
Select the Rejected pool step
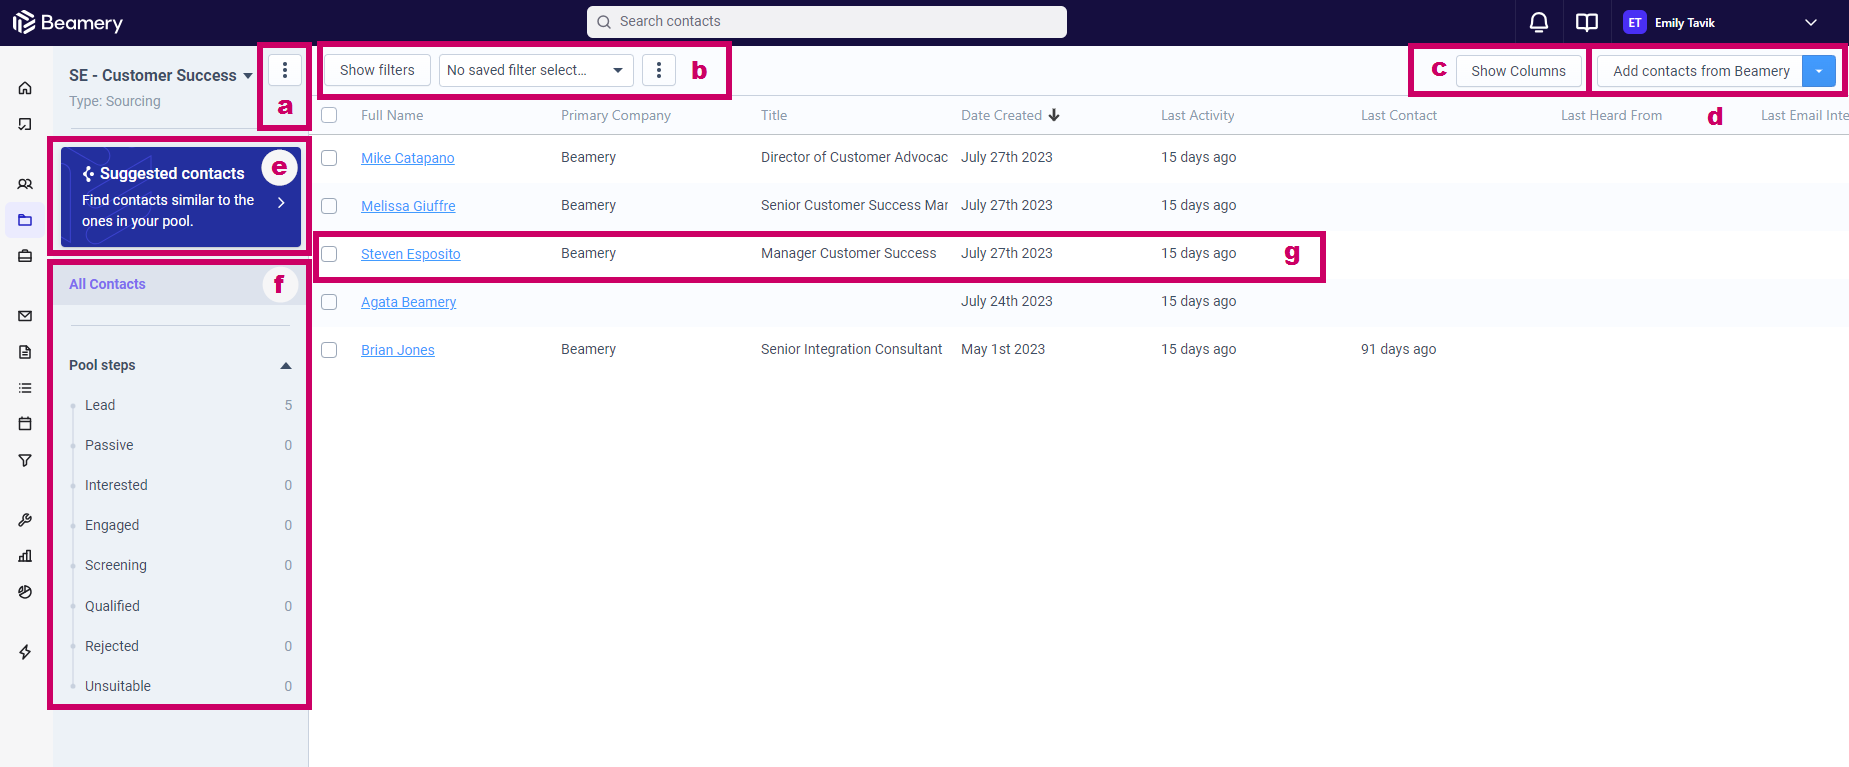[x=112, y=646]
